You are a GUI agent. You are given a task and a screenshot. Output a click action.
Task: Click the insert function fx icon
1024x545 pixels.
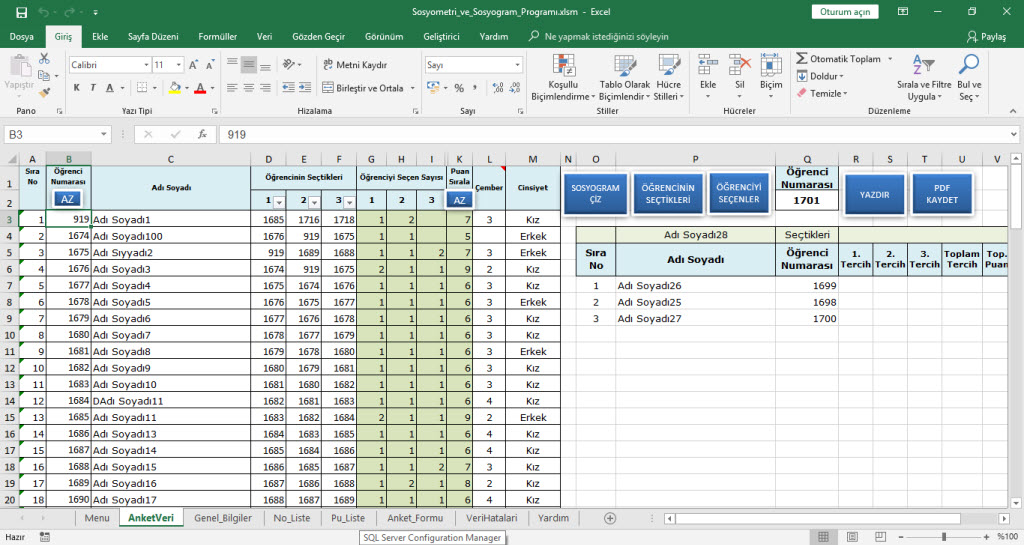pos(202,134)
